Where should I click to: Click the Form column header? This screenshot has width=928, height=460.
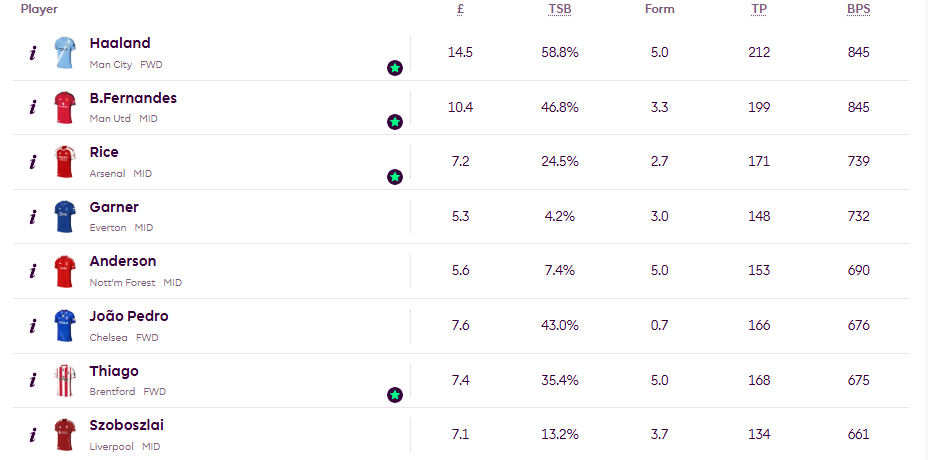pyautogui.click(x=659, y=9)
